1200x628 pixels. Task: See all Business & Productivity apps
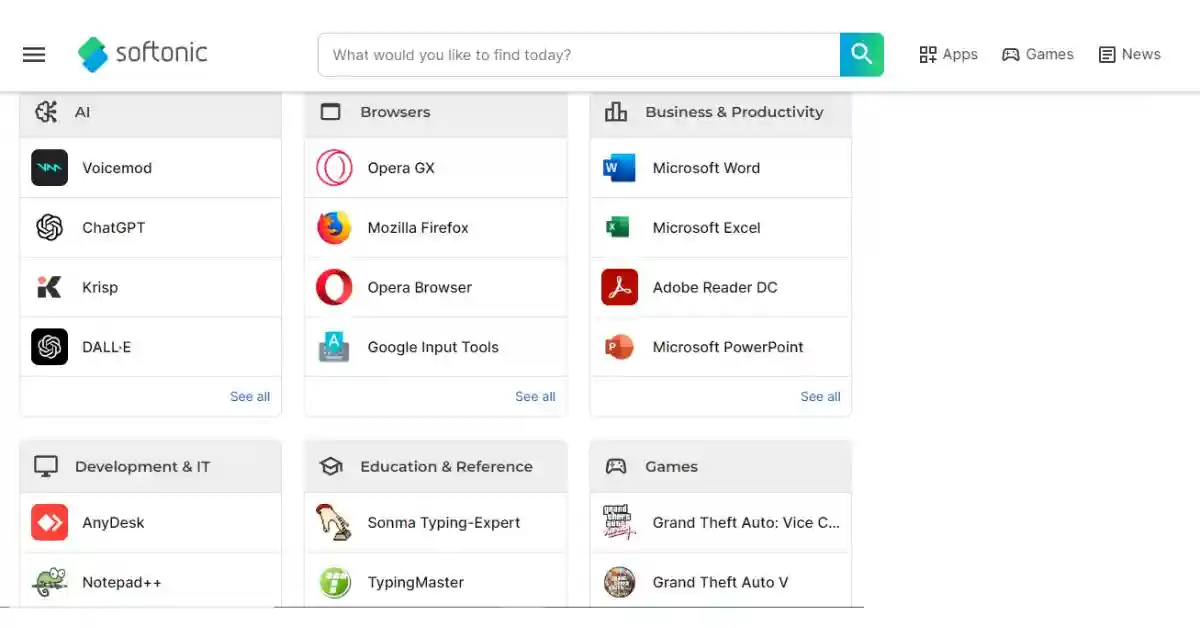pos(820,397)
